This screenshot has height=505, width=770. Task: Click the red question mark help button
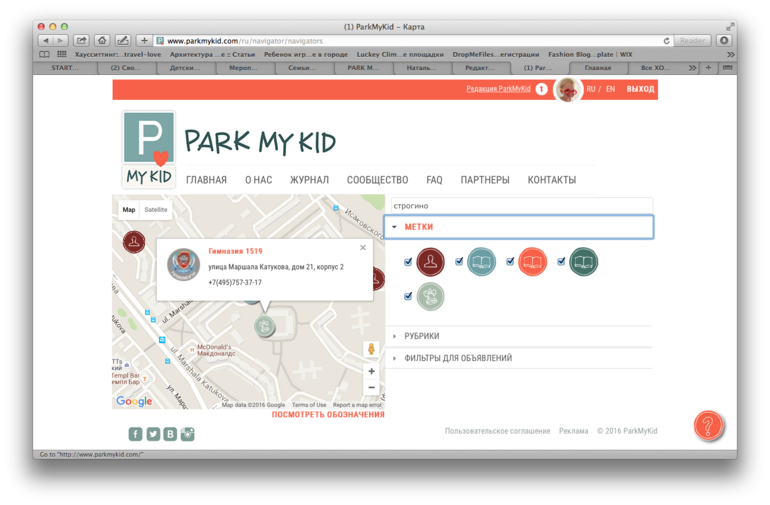point(708,426)
